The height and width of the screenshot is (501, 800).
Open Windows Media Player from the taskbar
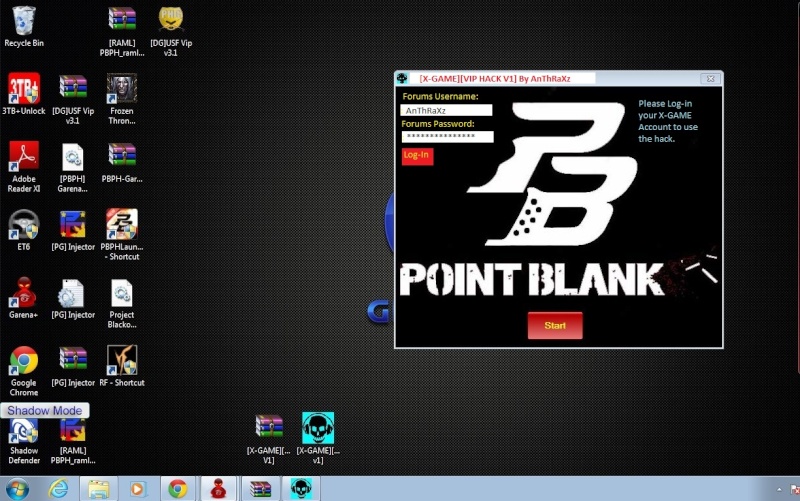[138, 489]
